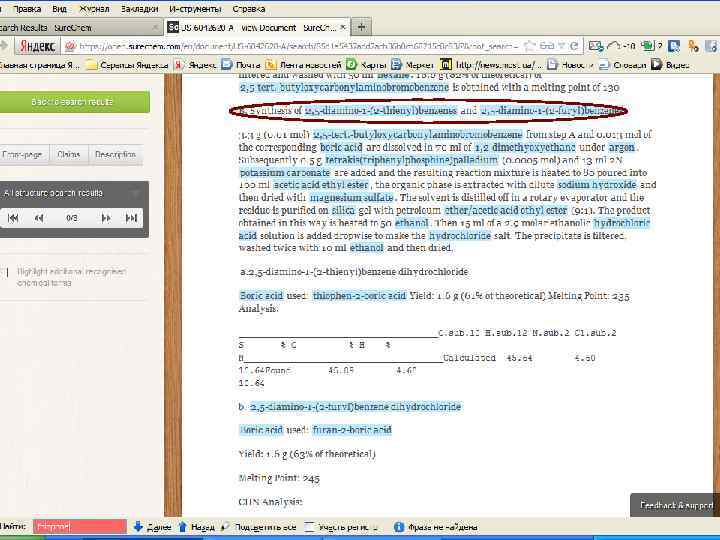This screenshot has width=720, height=540.
Task: Go to next structure search result
Action: pos(106,218)
